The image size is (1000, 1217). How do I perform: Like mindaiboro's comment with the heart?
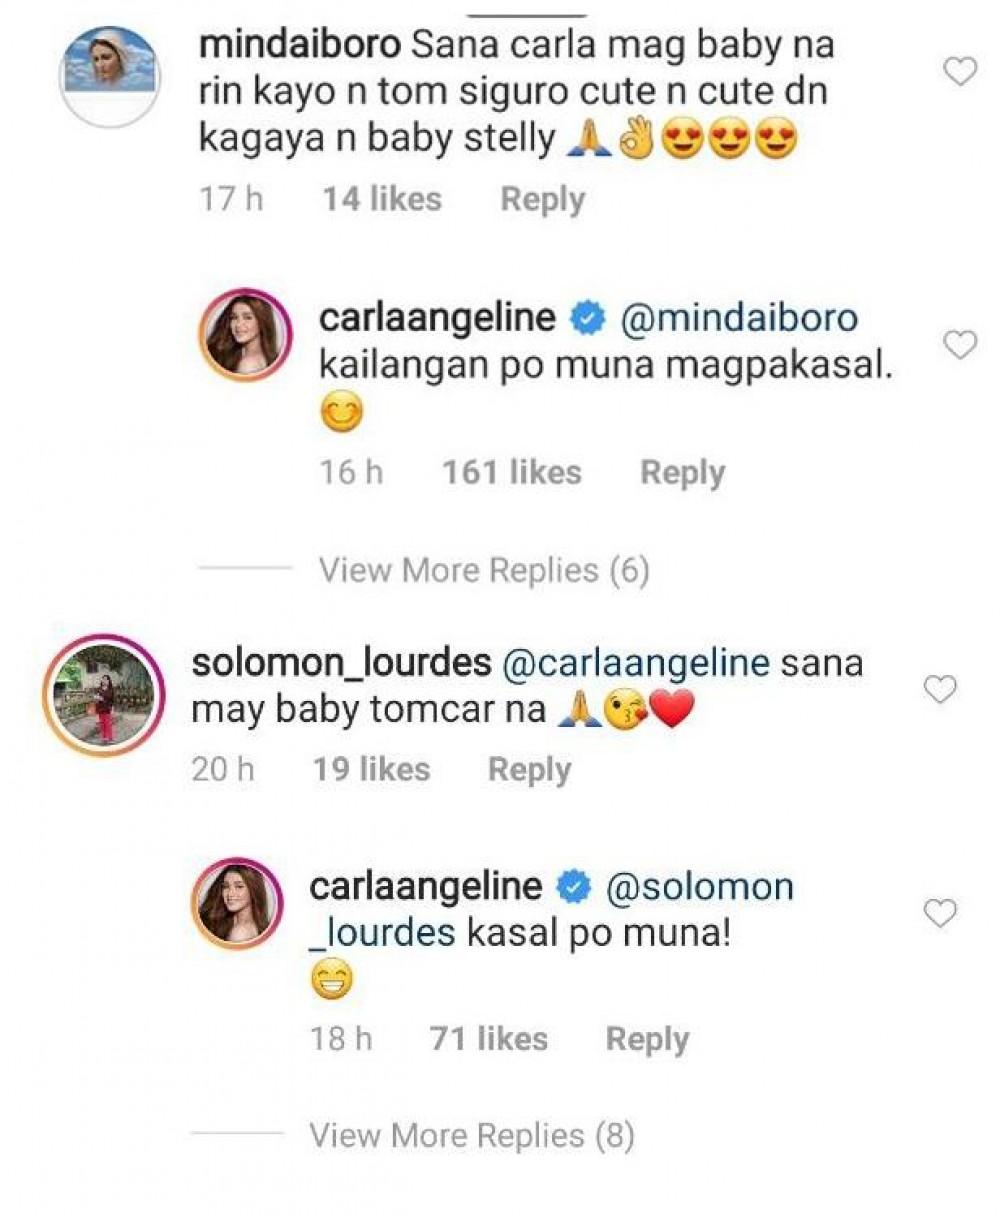click(x=960, y=71)
